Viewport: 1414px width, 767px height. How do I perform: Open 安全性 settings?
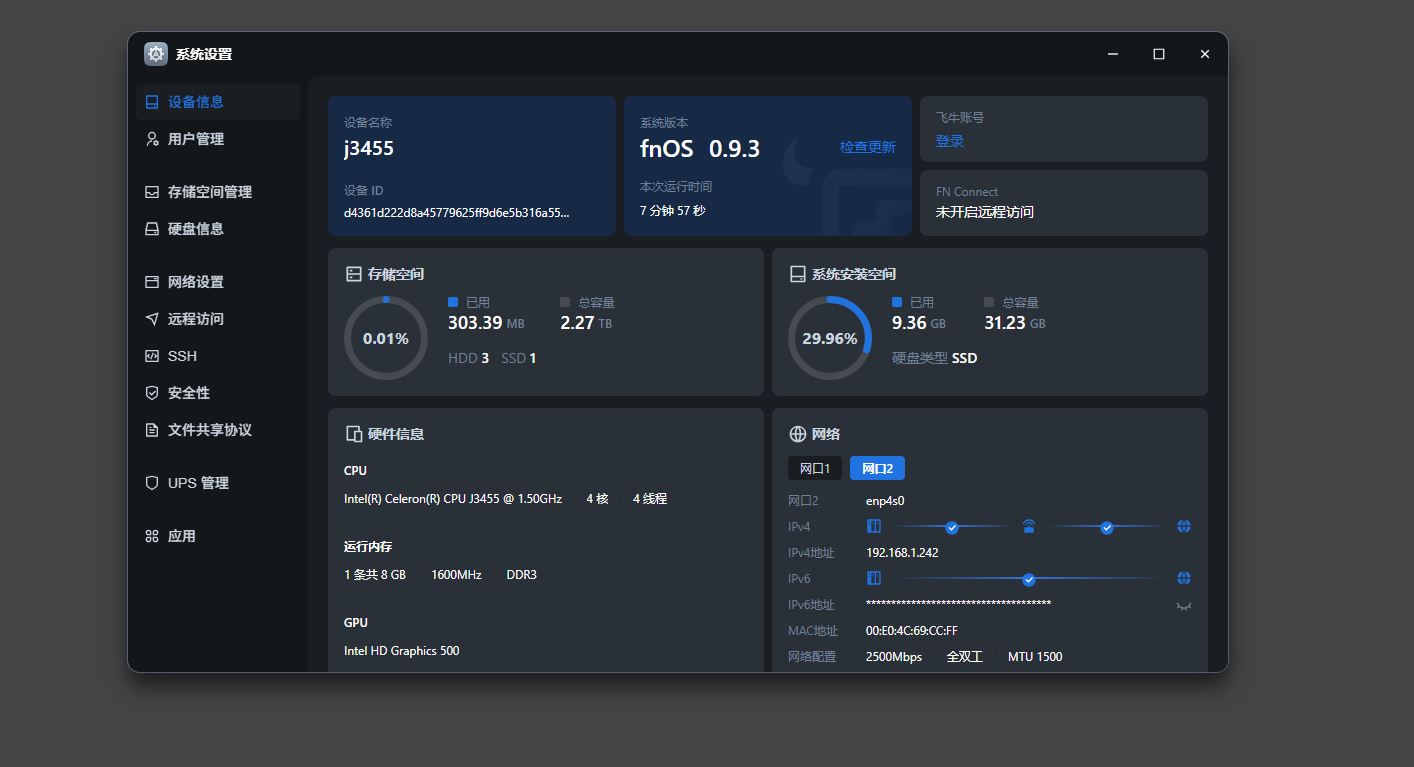pyautogui.click(x=218, y=393)
